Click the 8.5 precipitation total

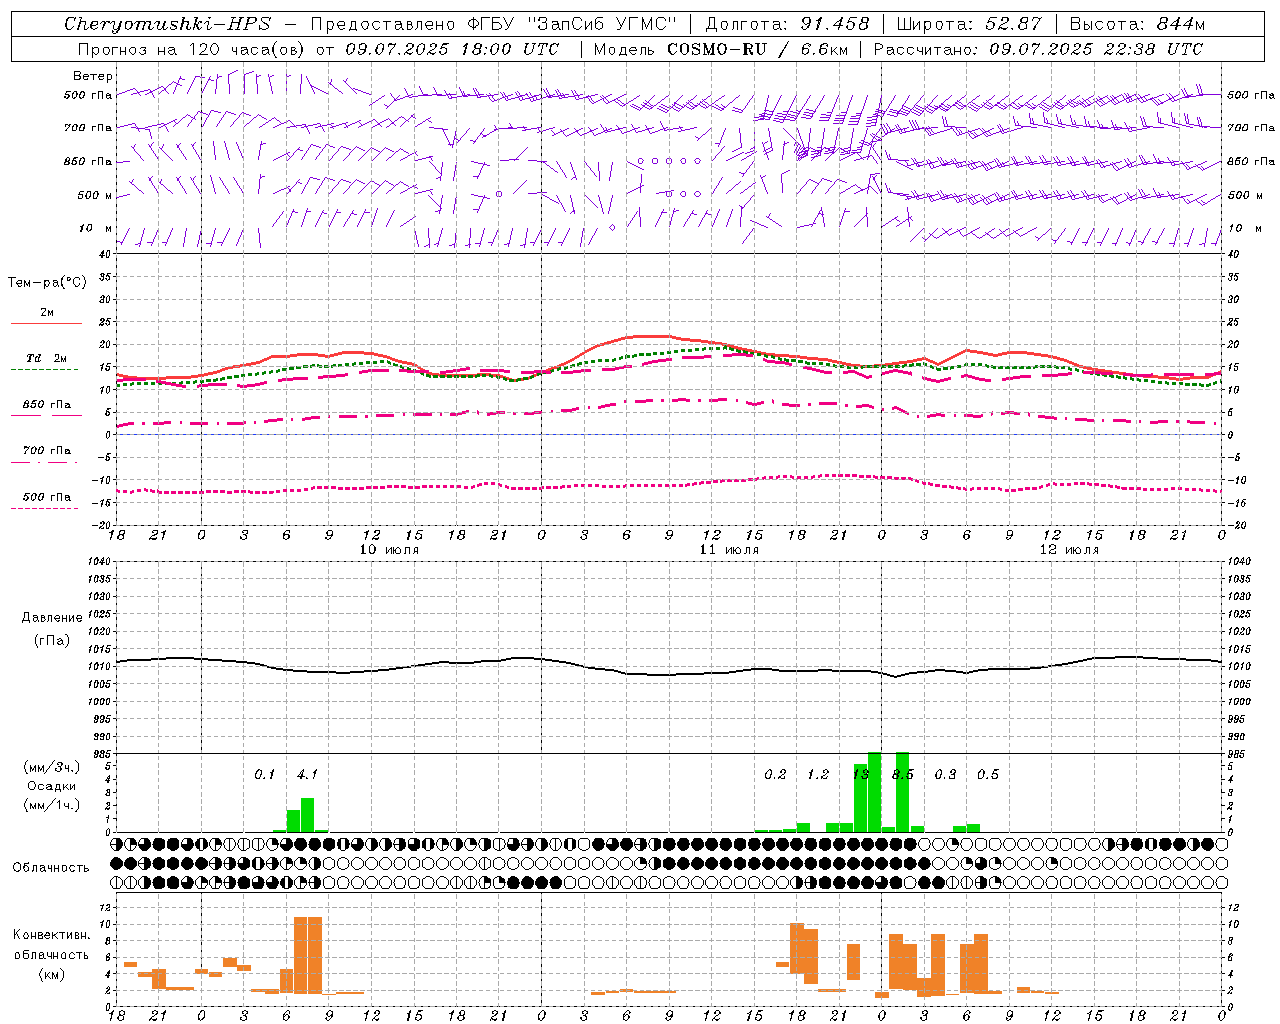click(x=903, y=775)
